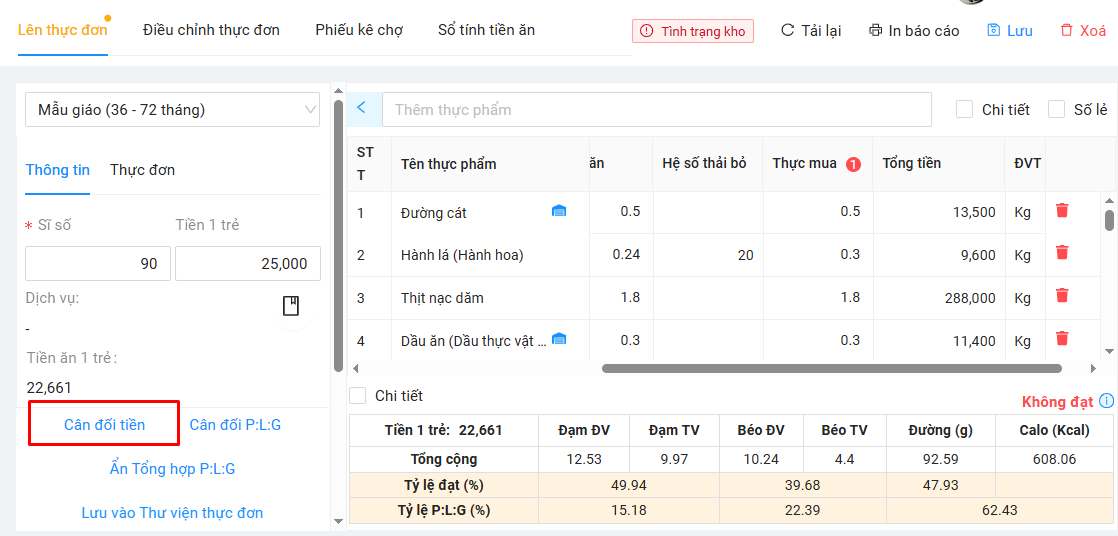The image size is (1118, 536).
Task: Click the horizontal scrollbar of food table
Action: [x=830, y=368]
